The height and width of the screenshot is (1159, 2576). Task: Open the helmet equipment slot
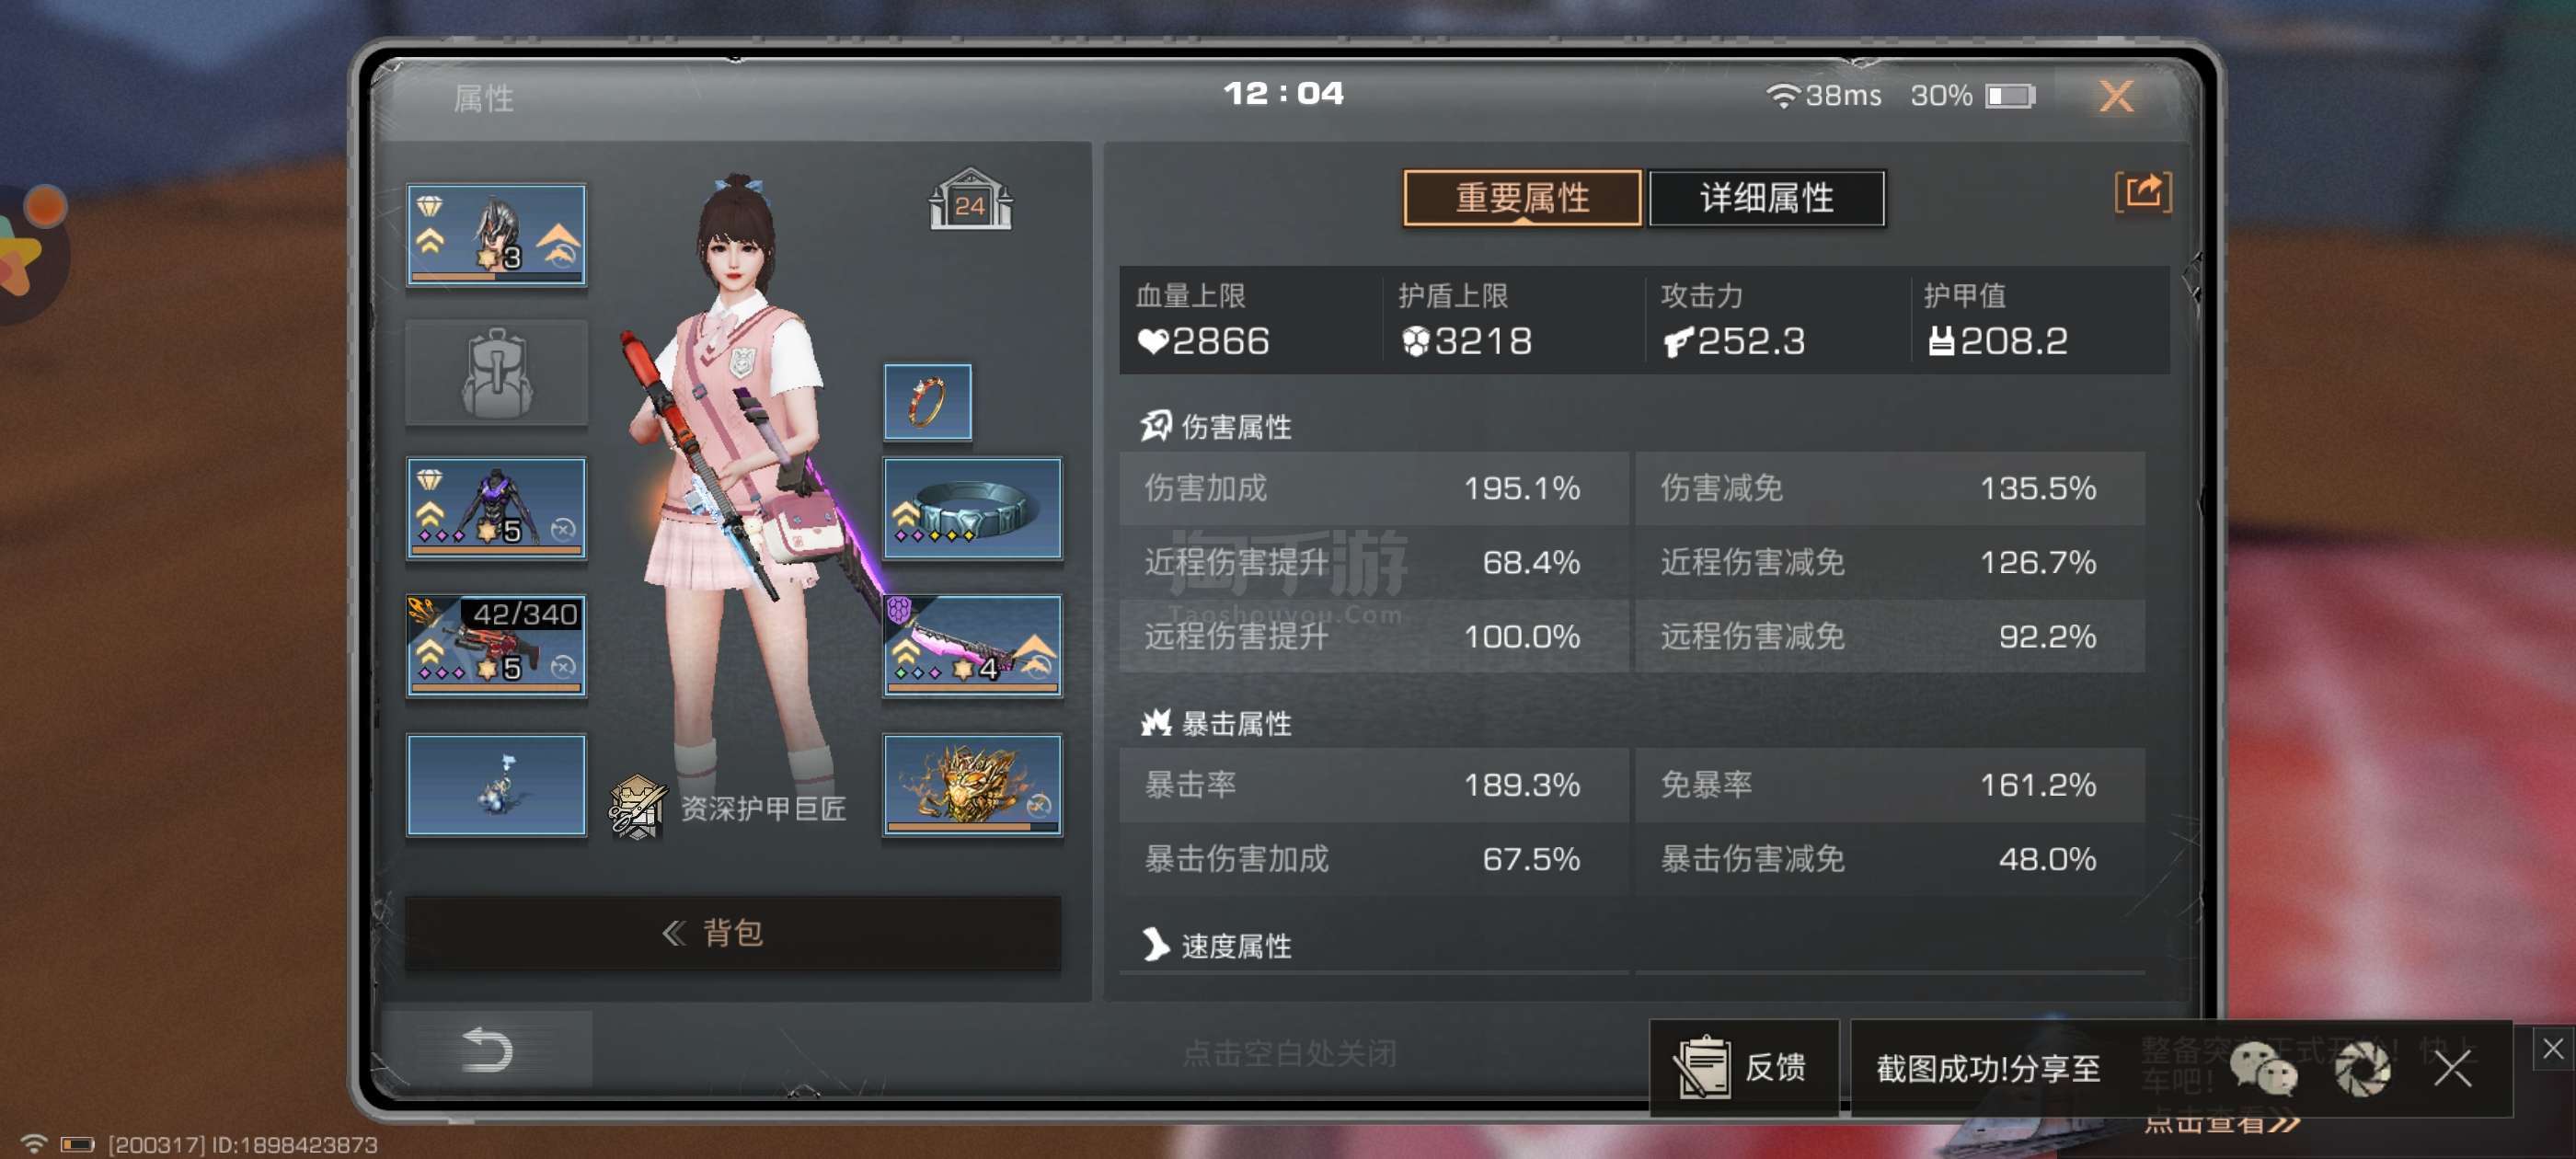[496, 235]
